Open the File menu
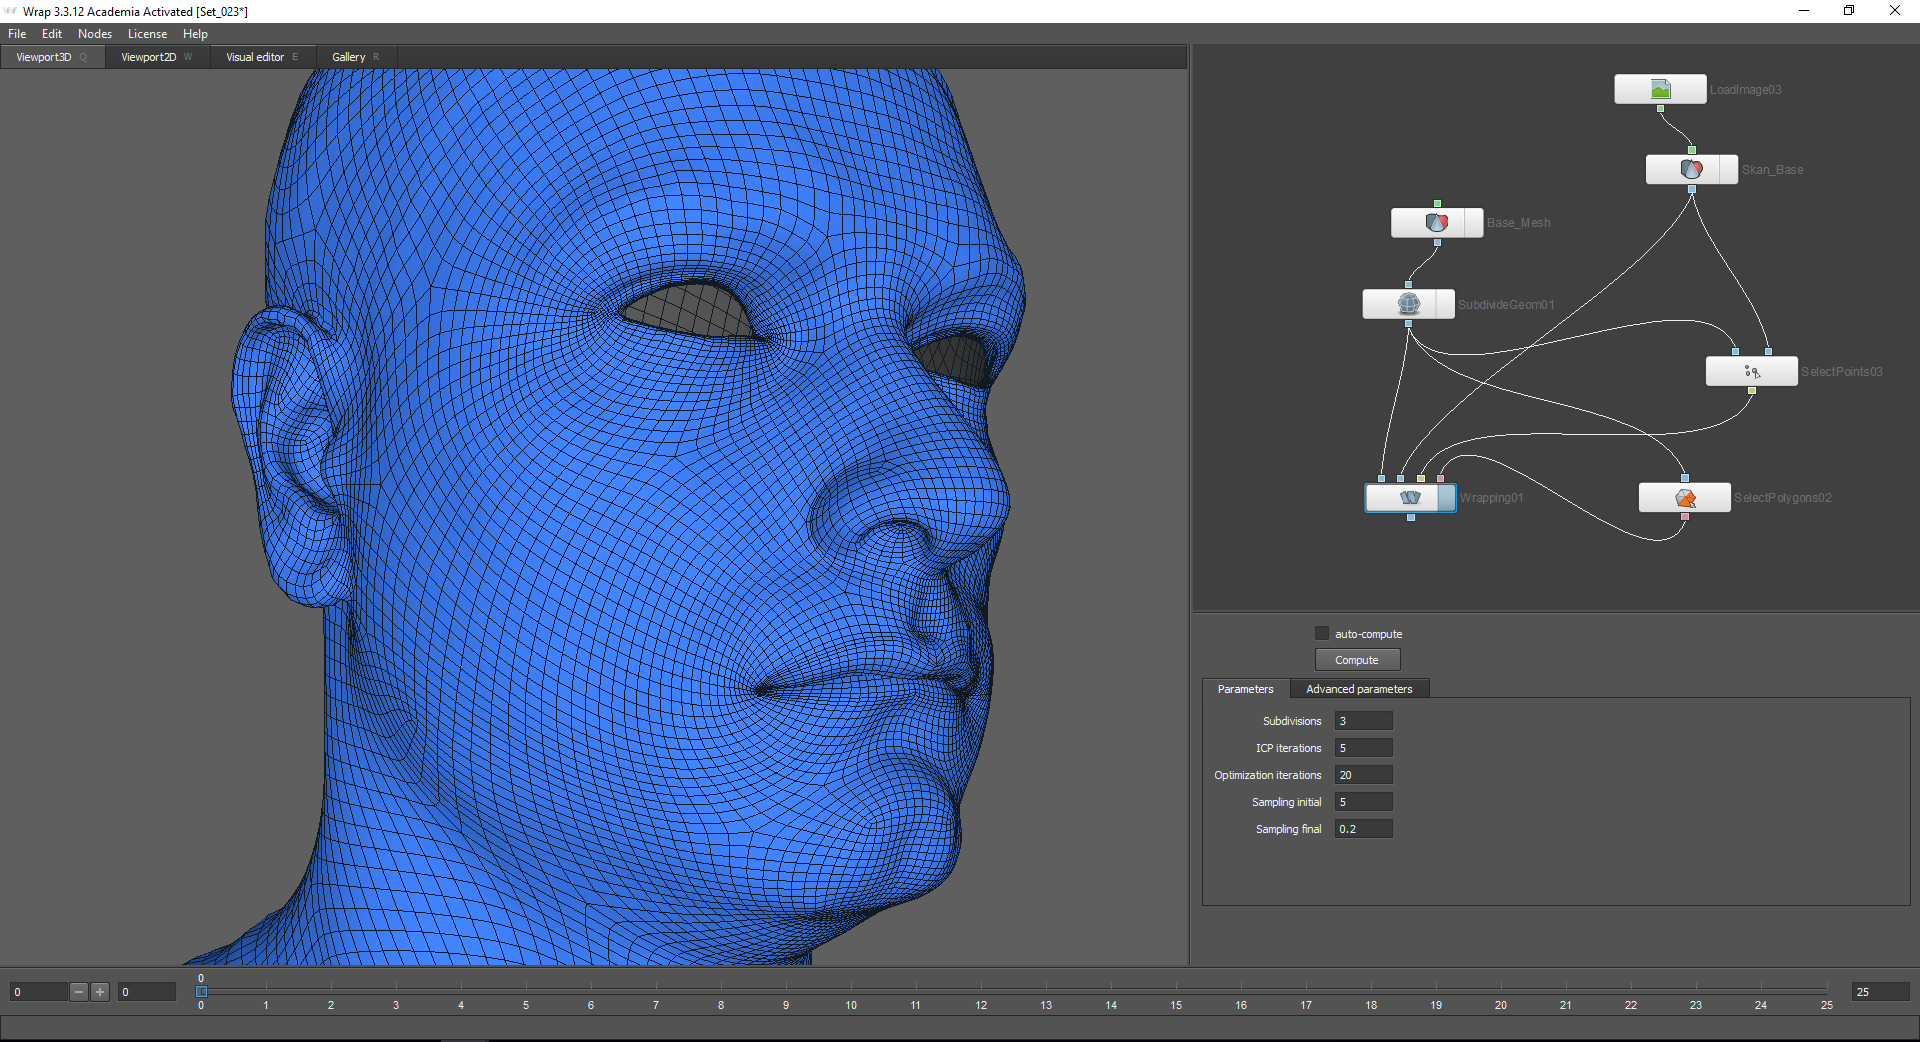The height and width of the screenshot is (1042, 1920). 17,34
